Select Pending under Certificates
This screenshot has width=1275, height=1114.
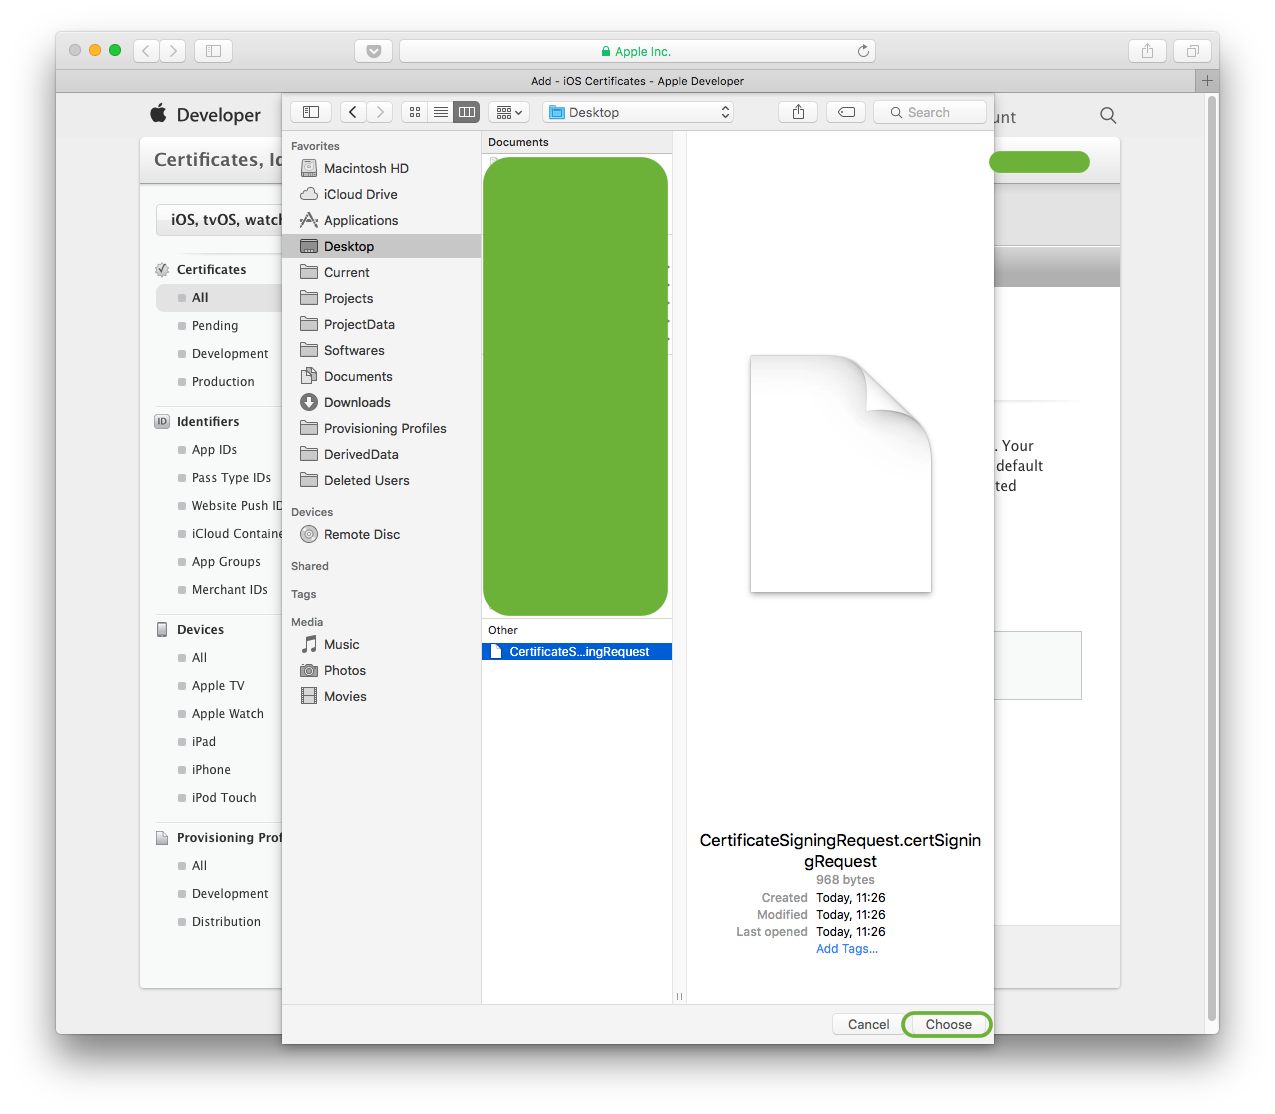215,325
